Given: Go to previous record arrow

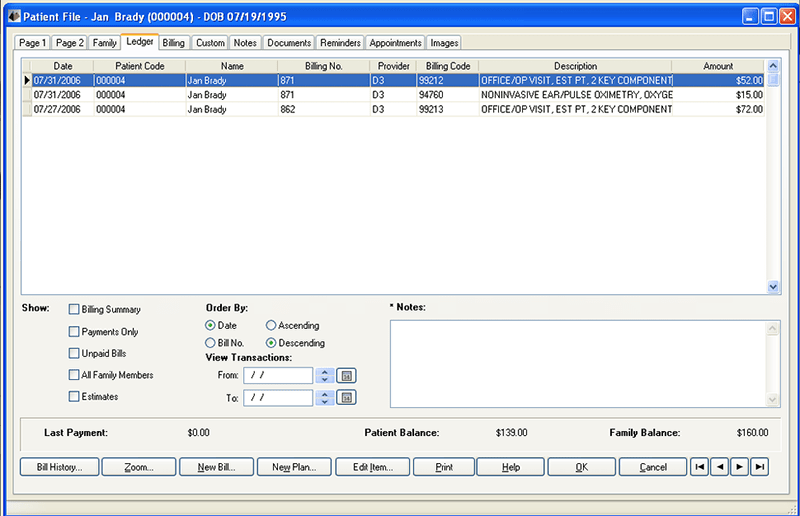Looking at the screenshot, I should pos(719,467).
